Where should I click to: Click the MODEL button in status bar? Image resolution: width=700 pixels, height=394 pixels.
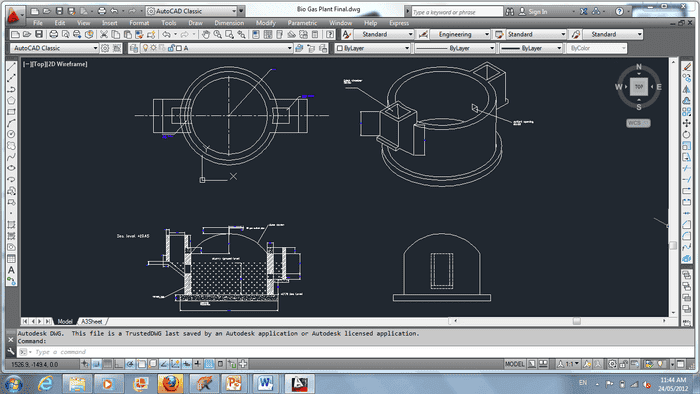(515, 364)
